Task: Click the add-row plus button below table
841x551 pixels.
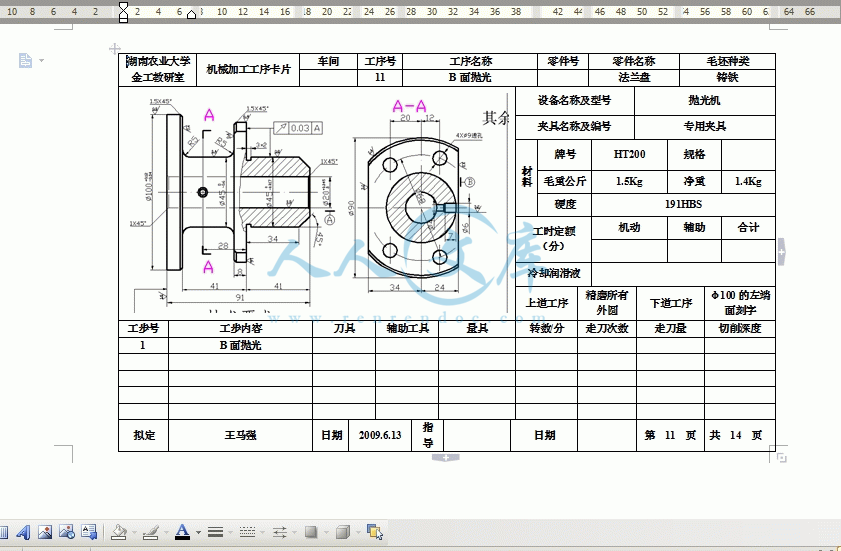Action: click(446, 458)
